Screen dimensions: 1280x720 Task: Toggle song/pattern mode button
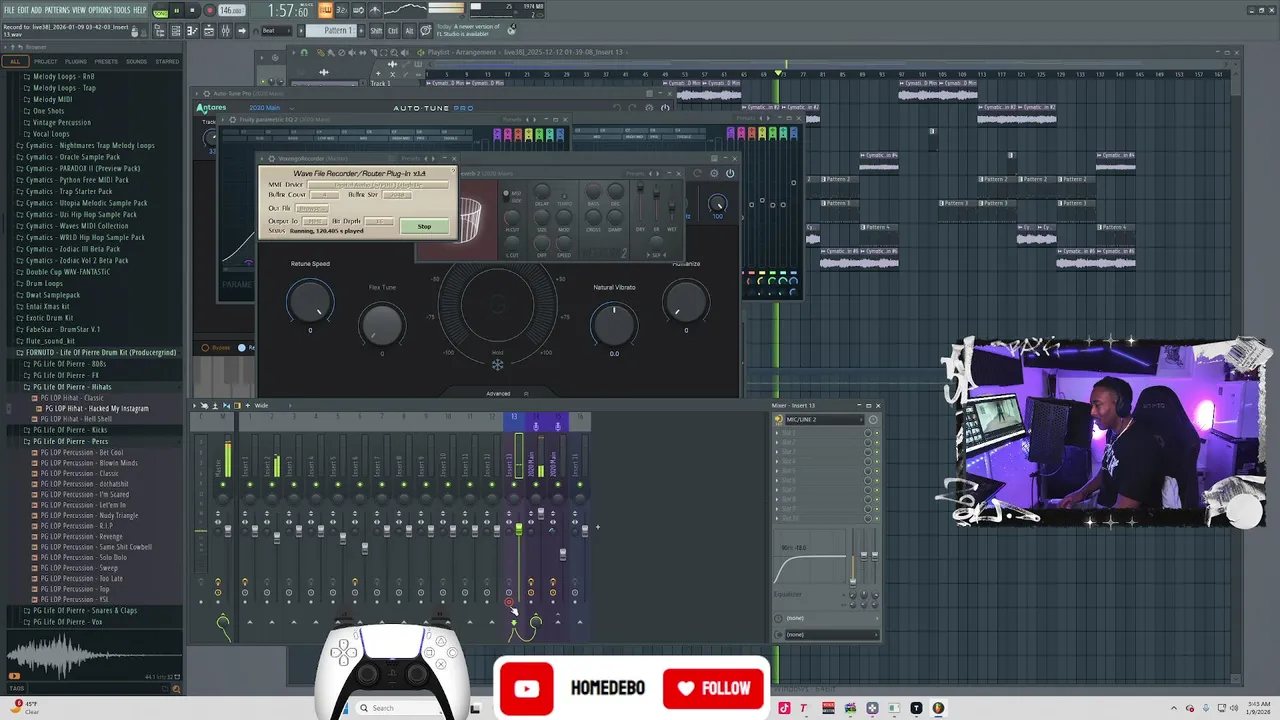[160, 11]
